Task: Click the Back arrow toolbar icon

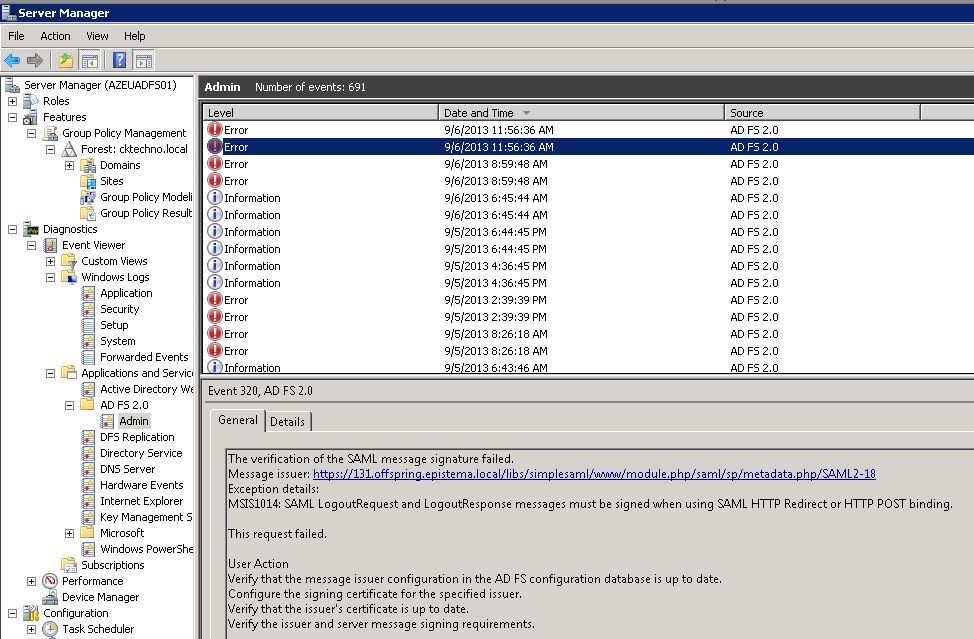Action: click(12, 60)
